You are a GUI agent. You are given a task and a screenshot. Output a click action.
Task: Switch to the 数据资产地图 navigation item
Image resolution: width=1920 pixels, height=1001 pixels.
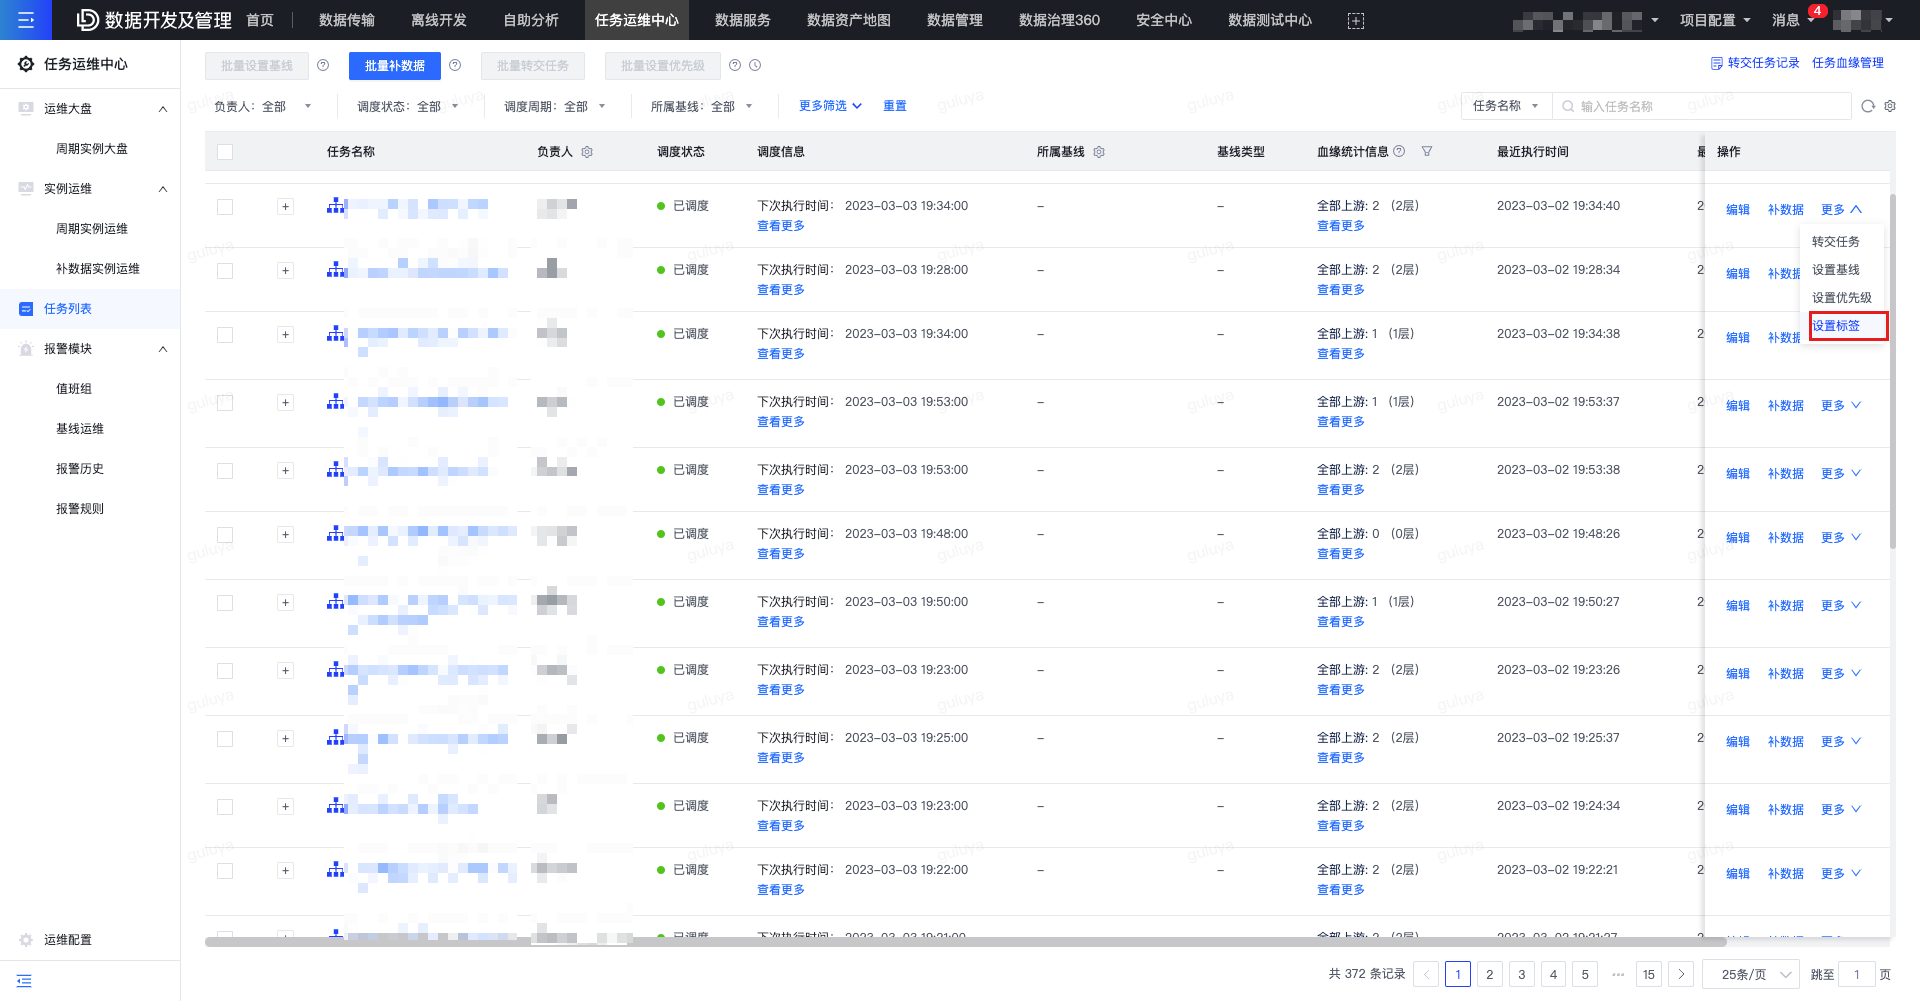tap(848, 20)
